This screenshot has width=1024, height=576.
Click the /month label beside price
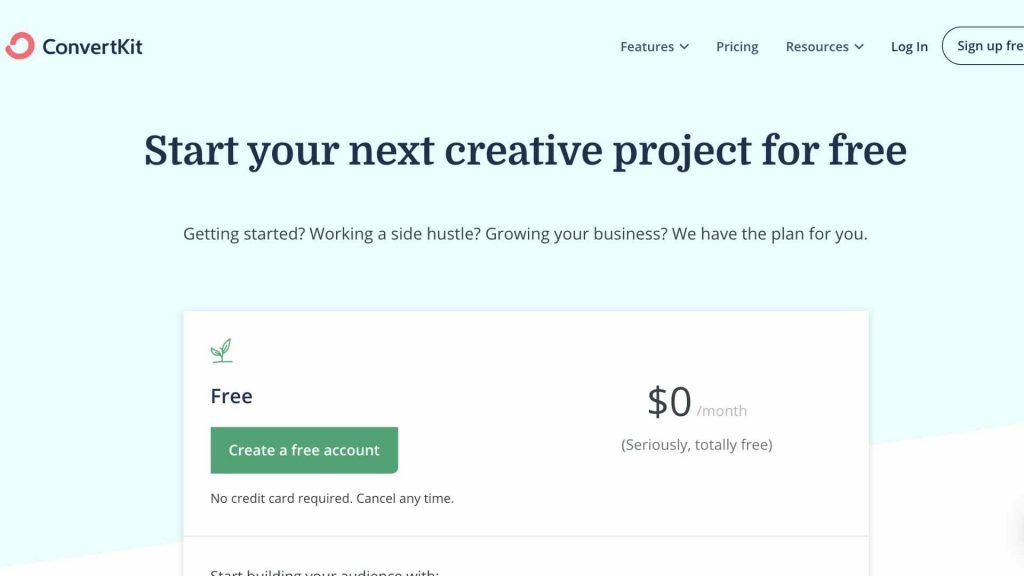point(722,411)
